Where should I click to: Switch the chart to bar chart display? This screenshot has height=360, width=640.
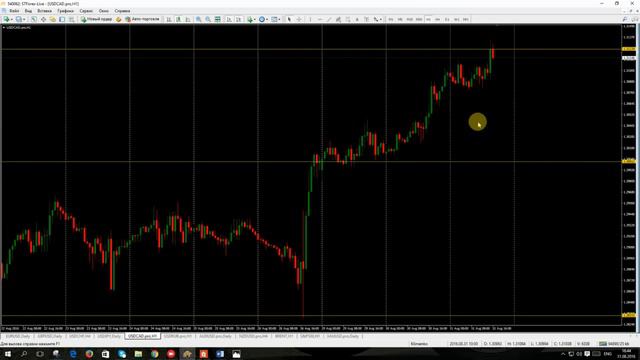(x=169, y=19)
